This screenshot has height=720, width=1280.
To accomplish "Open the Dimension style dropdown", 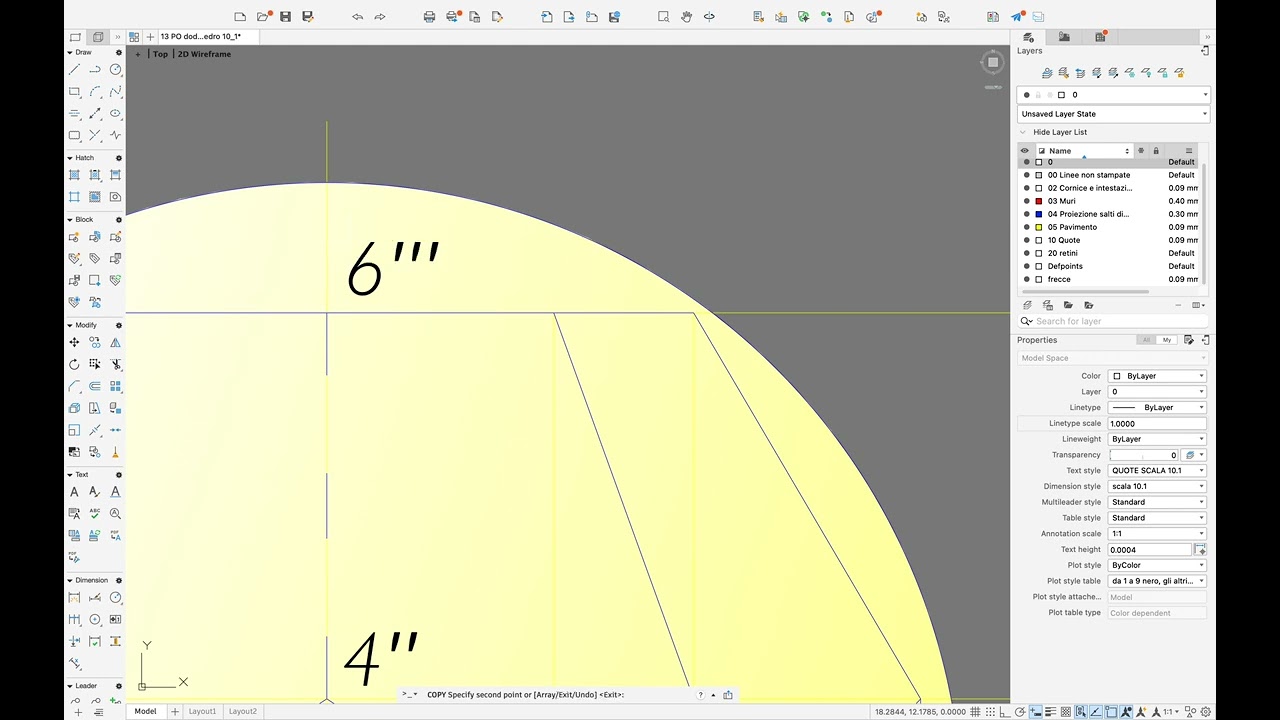I will (1157, 487).
